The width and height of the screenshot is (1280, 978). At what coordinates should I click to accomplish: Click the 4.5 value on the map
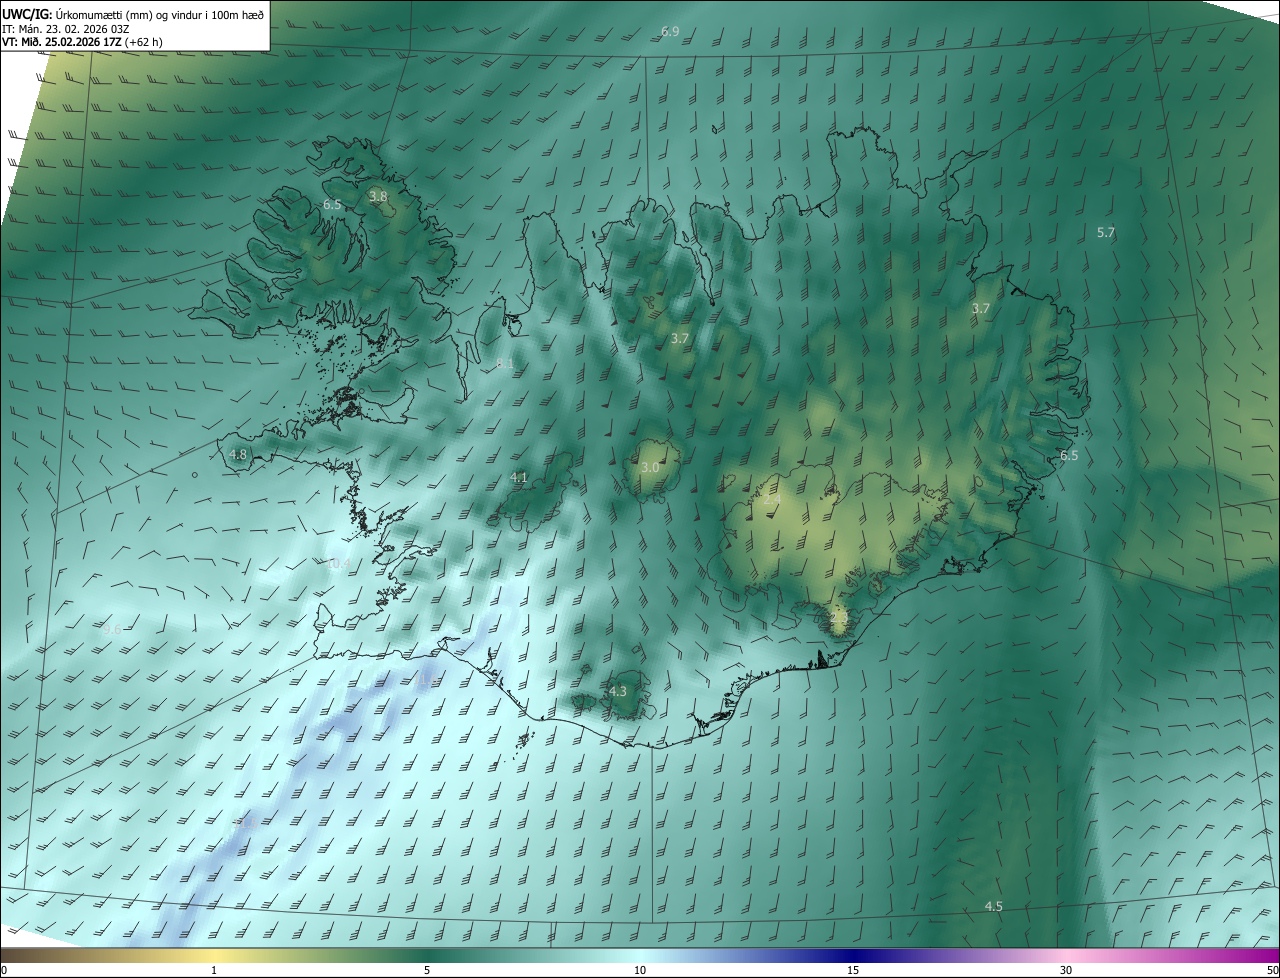(994, 906)
